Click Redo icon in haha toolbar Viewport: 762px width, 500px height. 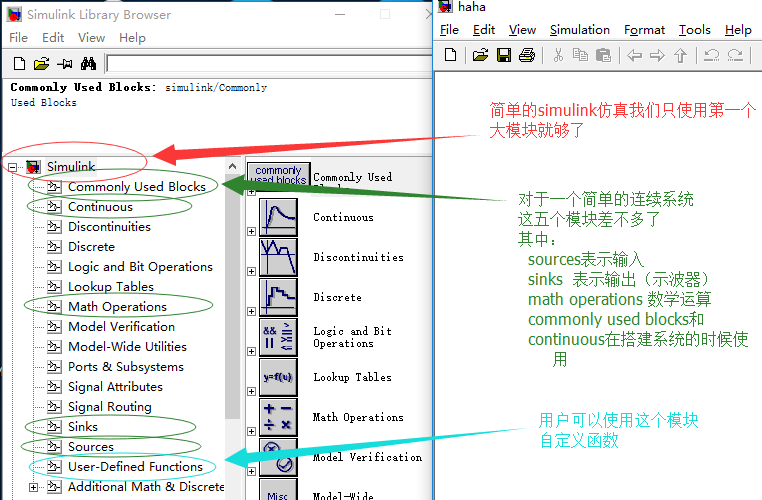click(x=735, y=55)
